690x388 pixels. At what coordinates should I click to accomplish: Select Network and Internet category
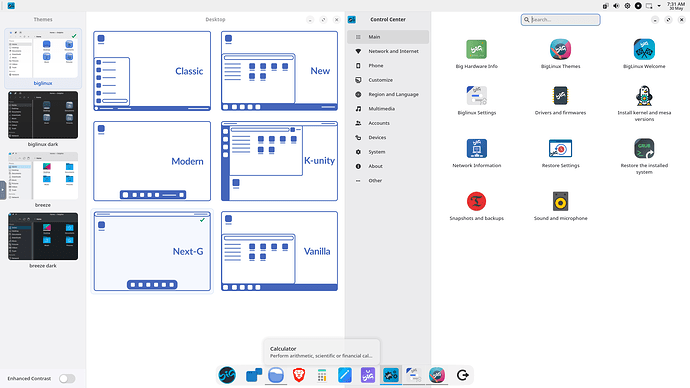(388, 51)
